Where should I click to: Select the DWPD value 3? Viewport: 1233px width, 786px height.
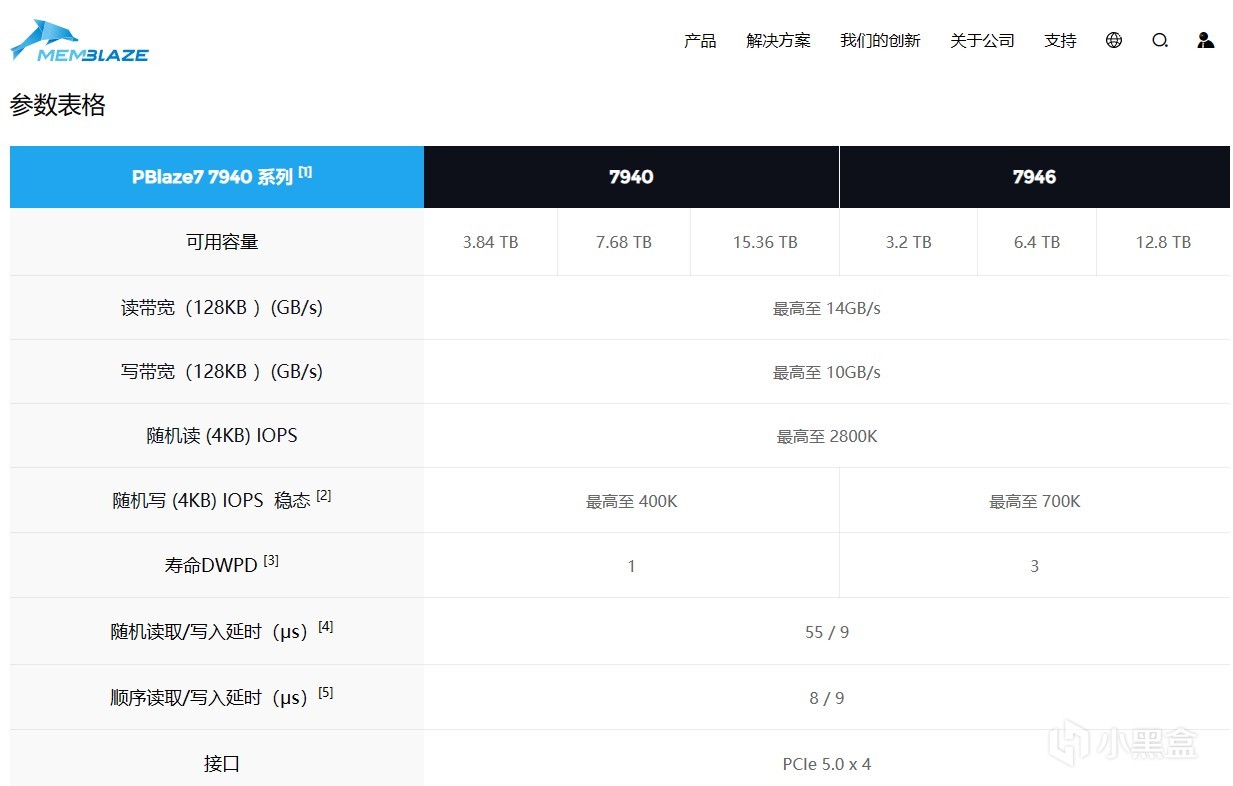tap(1034, 567)
